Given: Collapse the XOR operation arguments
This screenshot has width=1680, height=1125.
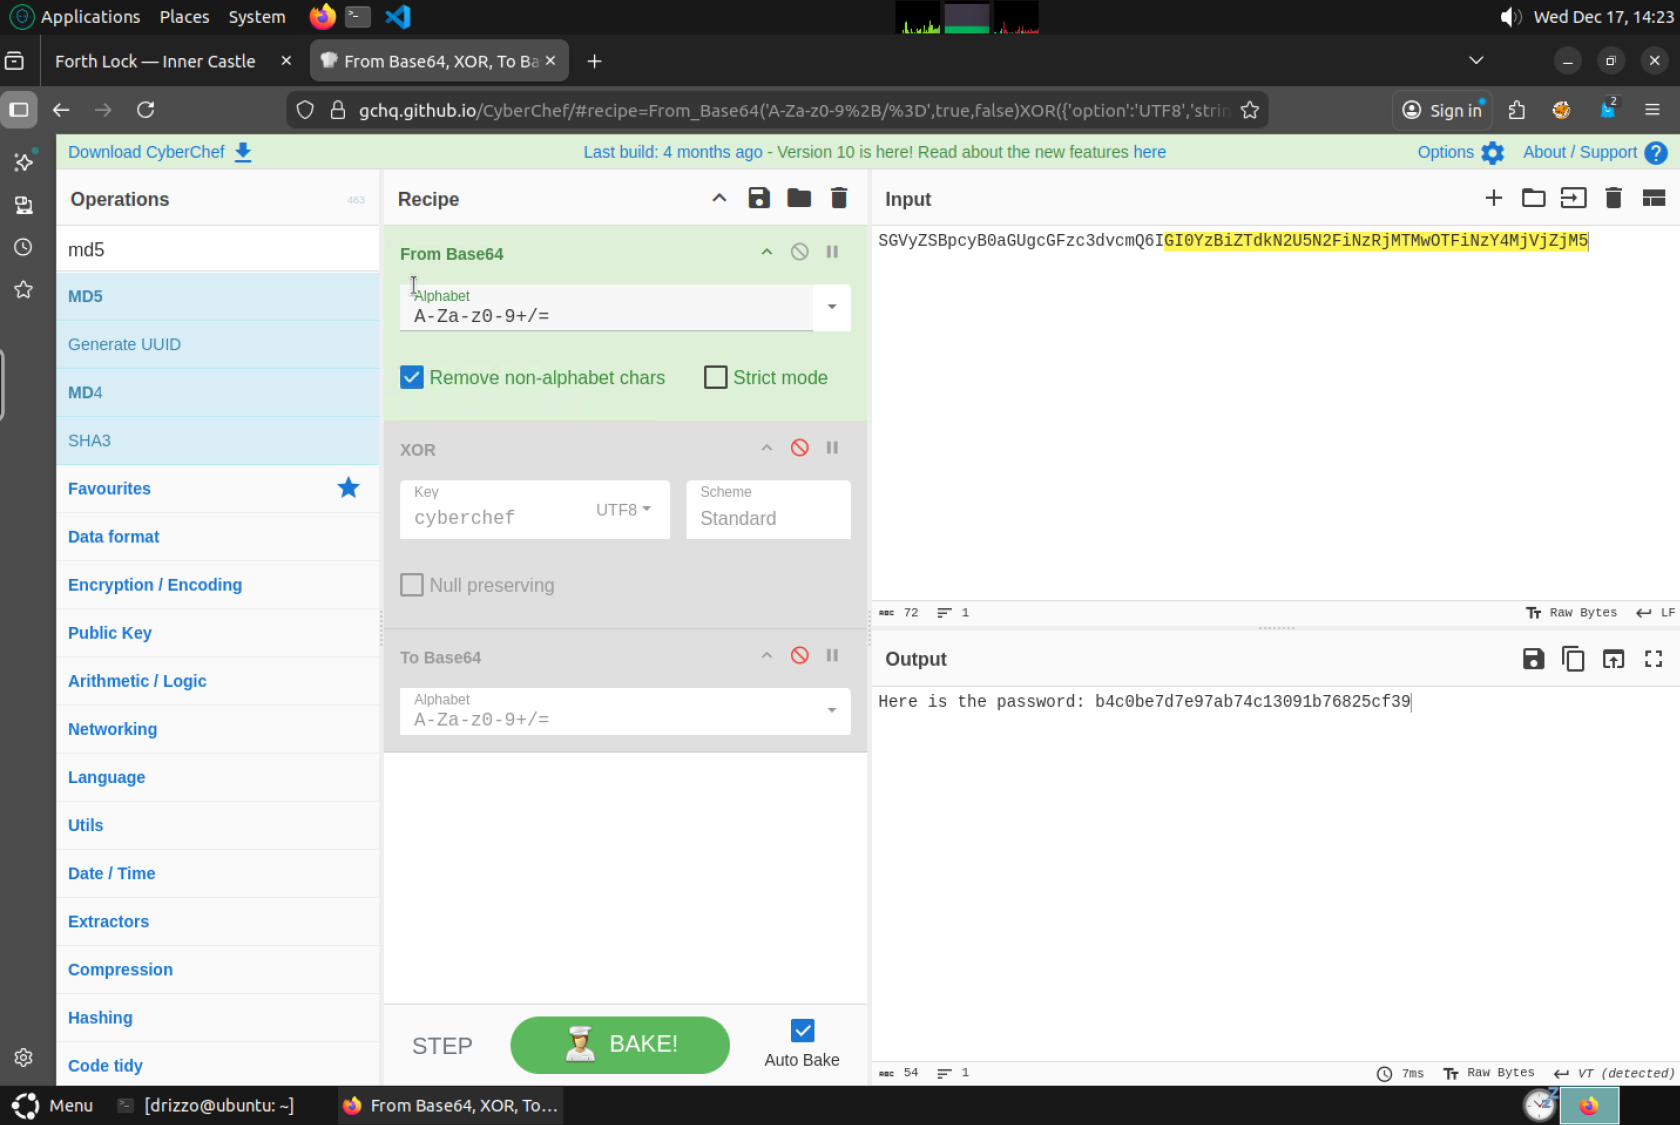Looking at the screenshot, I should pyautogui.click(x=767, y=448).
